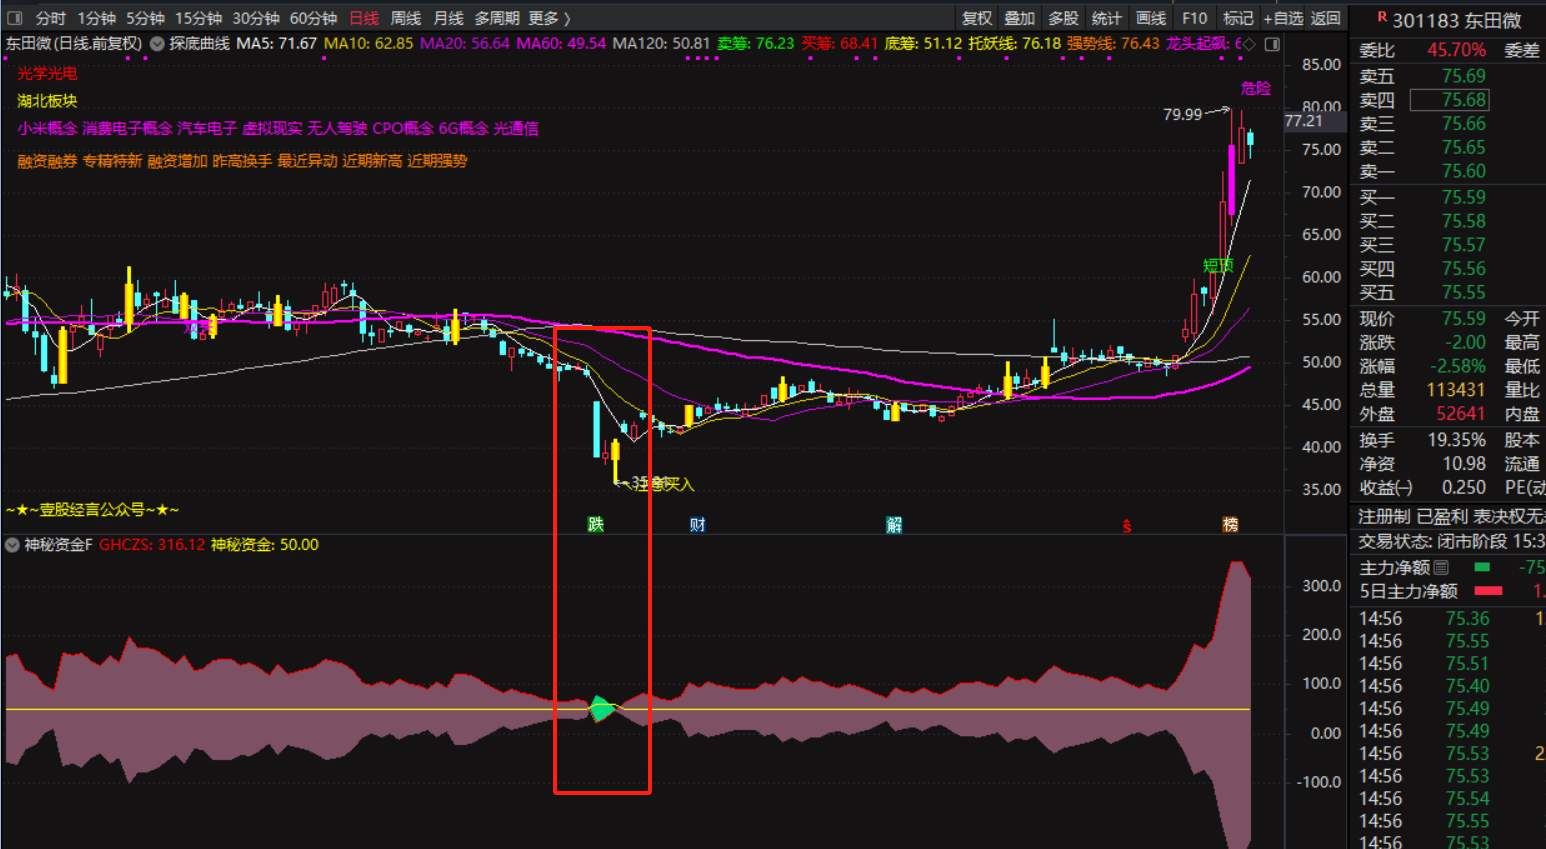Switch to the 60分钟 chart period
This screenshot has width=1546, height=849.
coord(313,18)
